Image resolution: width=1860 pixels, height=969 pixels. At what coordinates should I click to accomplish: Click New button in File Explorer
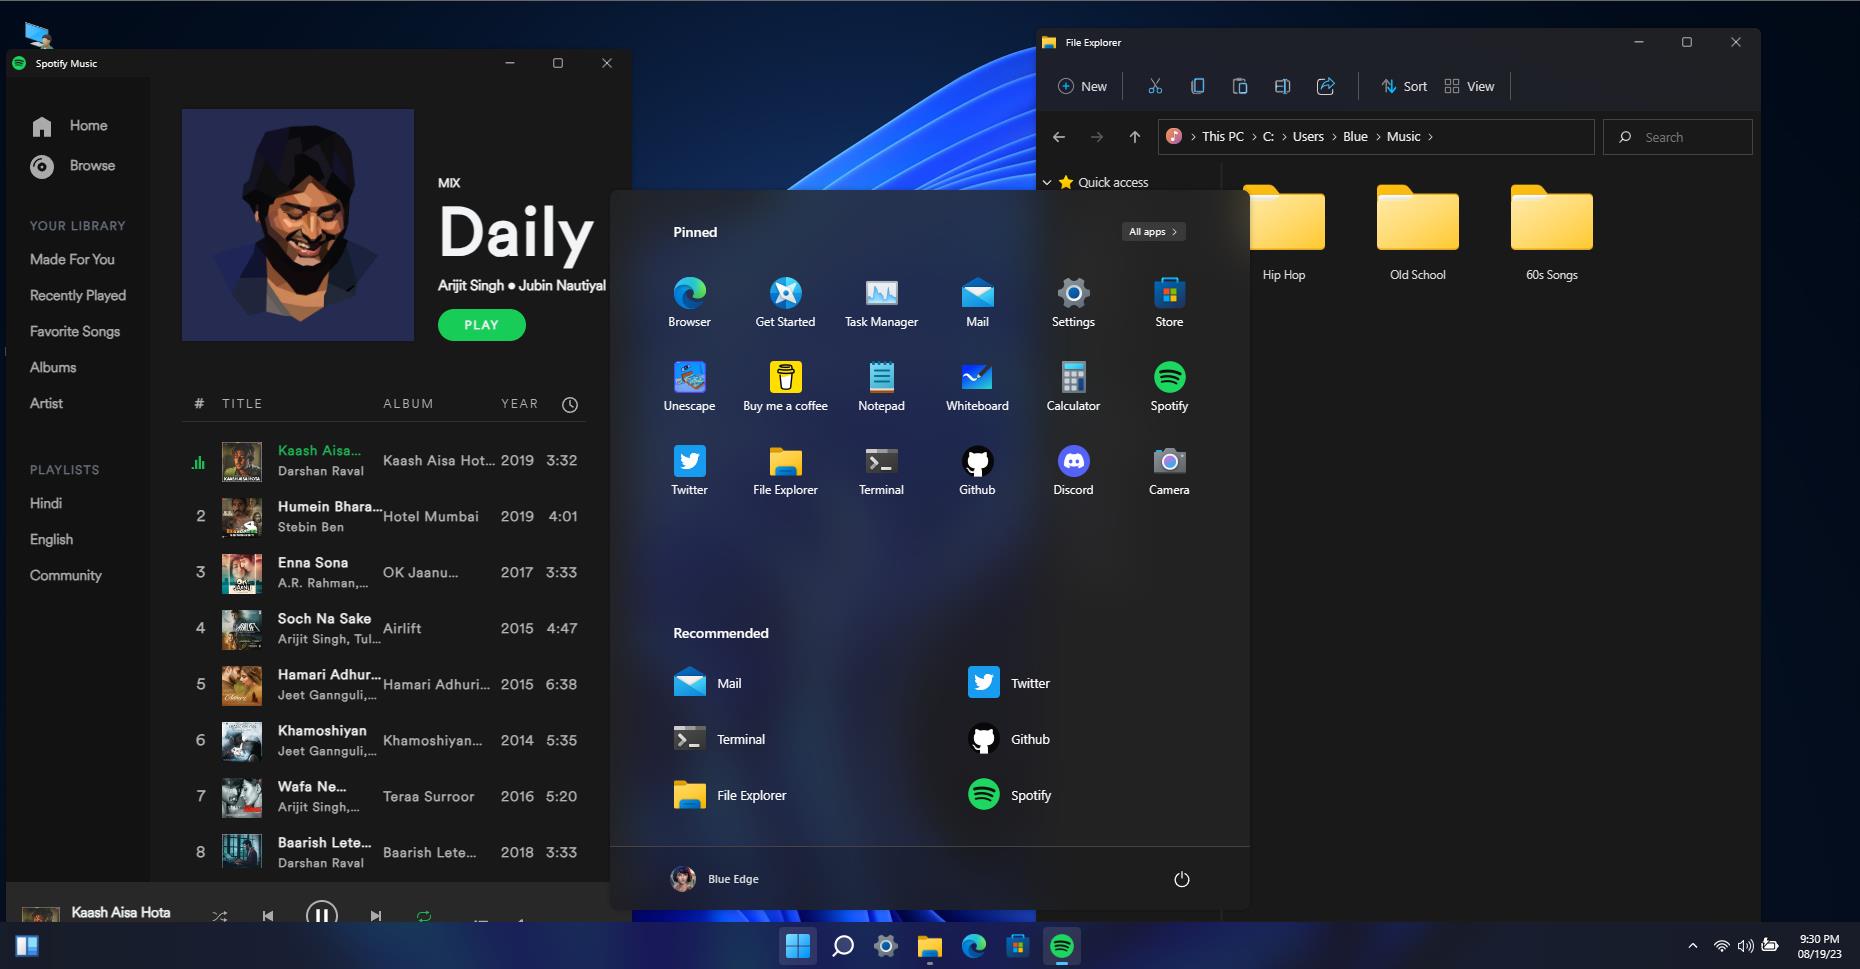(x=1082, y=86)
